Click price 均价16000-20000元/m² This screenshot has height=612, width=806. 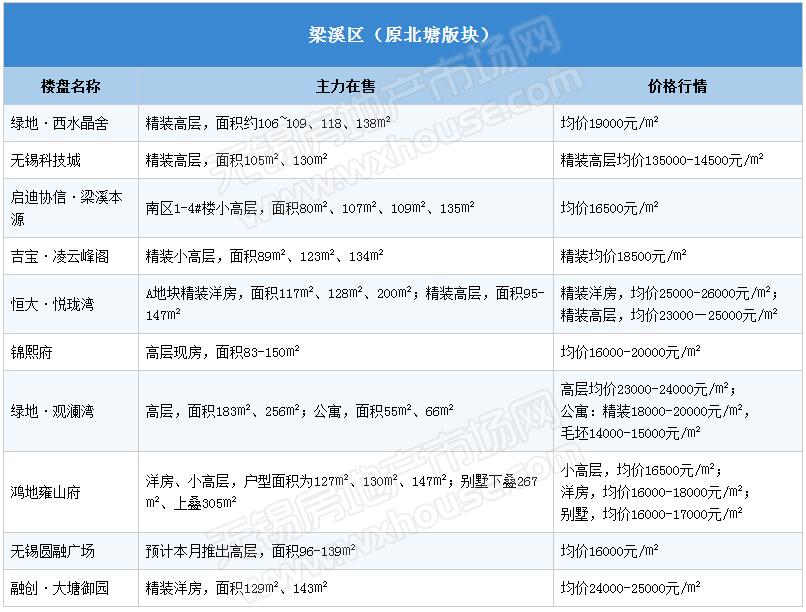630,352
